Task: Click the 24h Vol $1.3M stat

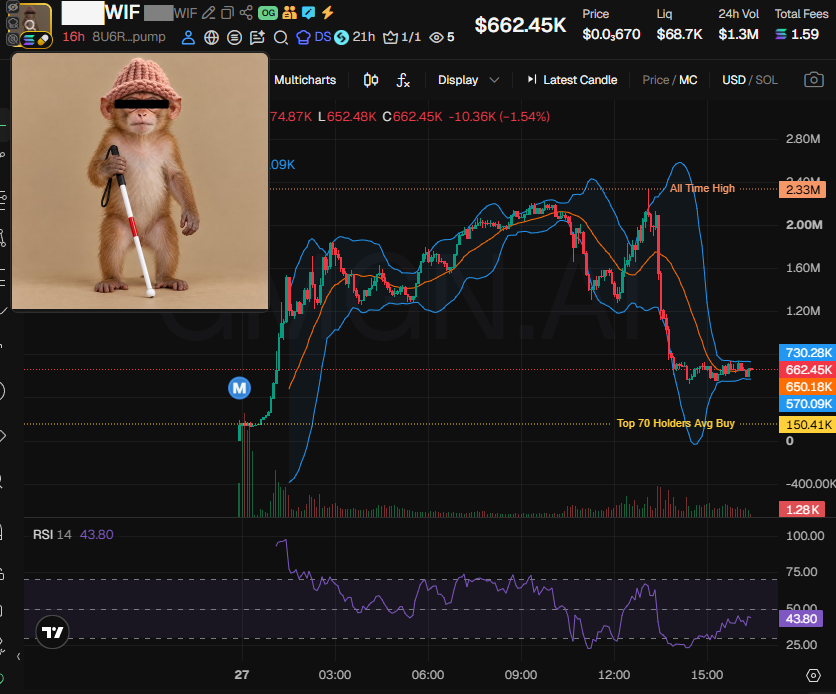Action: point(738,25)
